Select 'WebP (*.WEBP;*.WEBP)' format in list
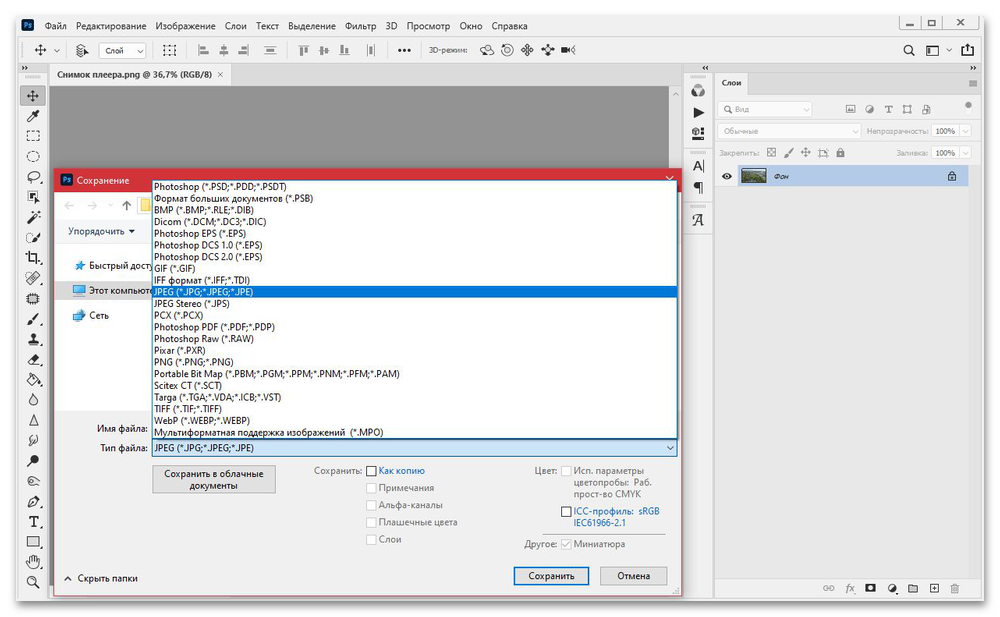The height and width of the screenshot is (617, 1000). pos(415,420)
